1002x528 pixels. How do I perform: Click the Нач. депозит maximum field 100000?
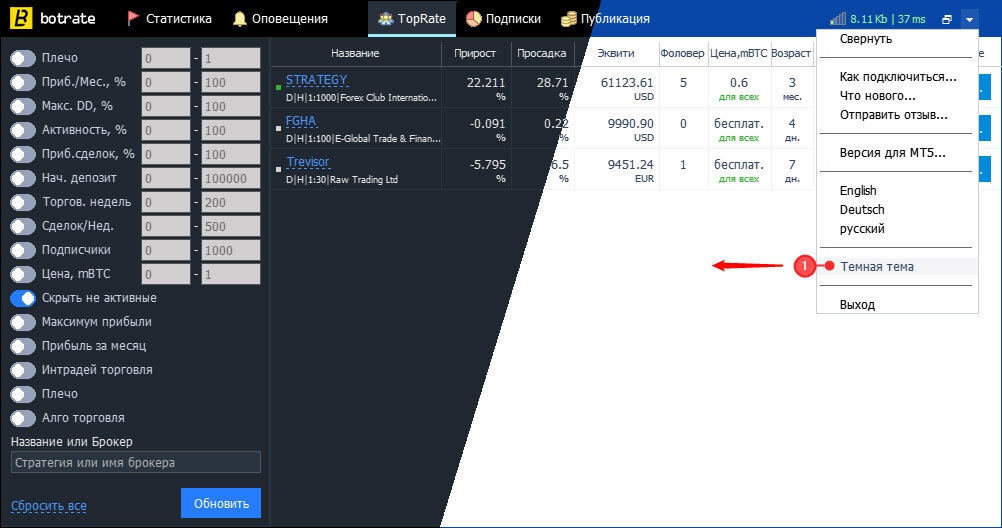pos(231,178)
